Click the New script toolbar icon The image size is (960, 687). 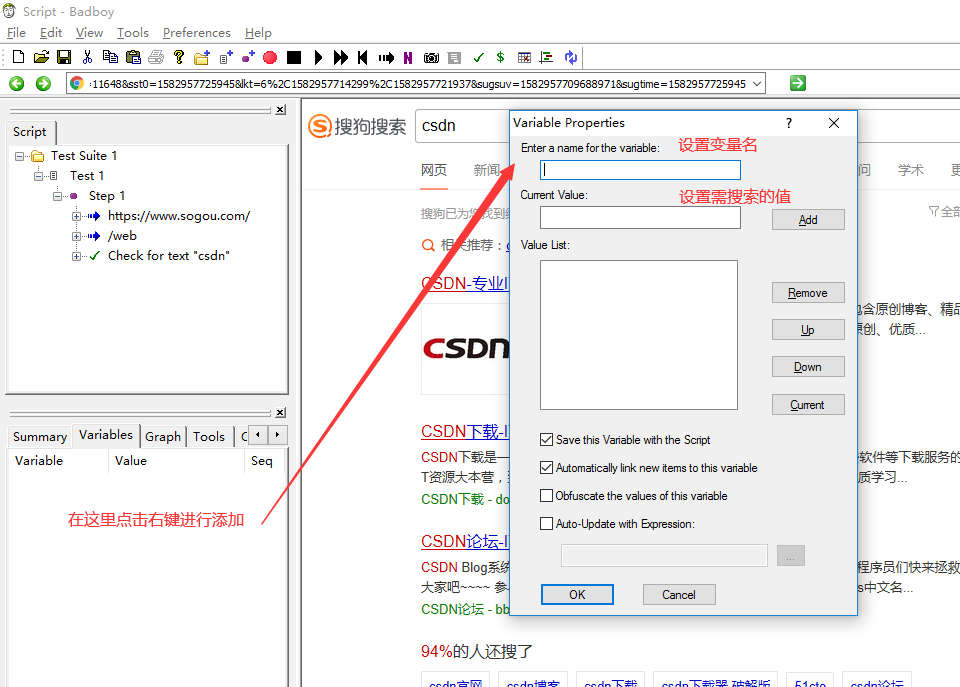pos(18,57)
